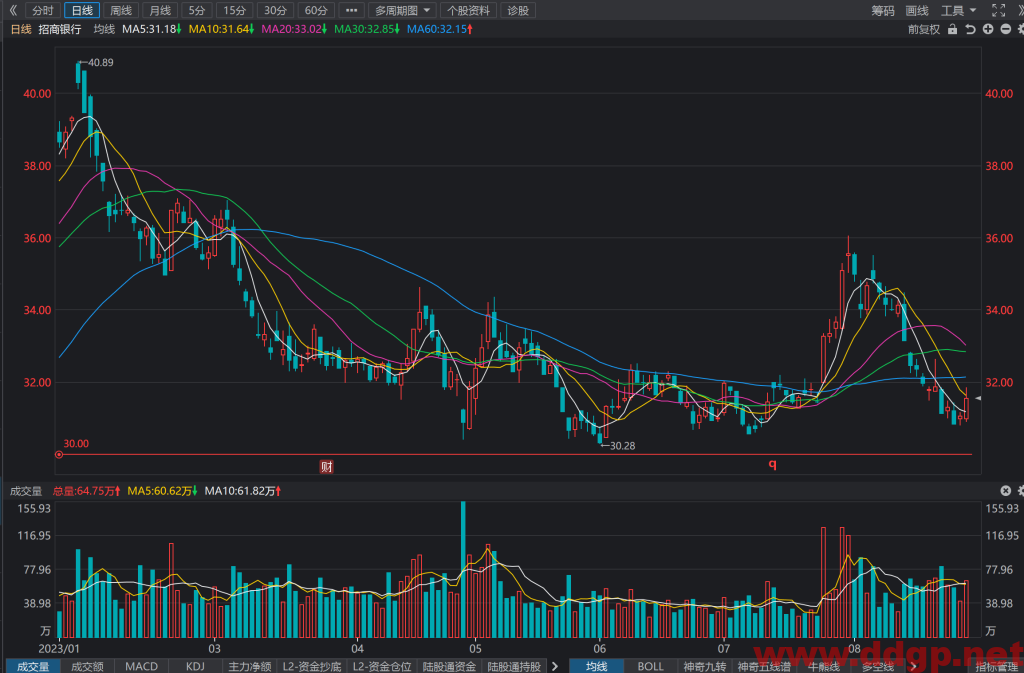Image resolution: width=1024 pixels, height=673 pixels.
Task: Click the 2023/01 date axis label
Action: click(x=59, y=648)
